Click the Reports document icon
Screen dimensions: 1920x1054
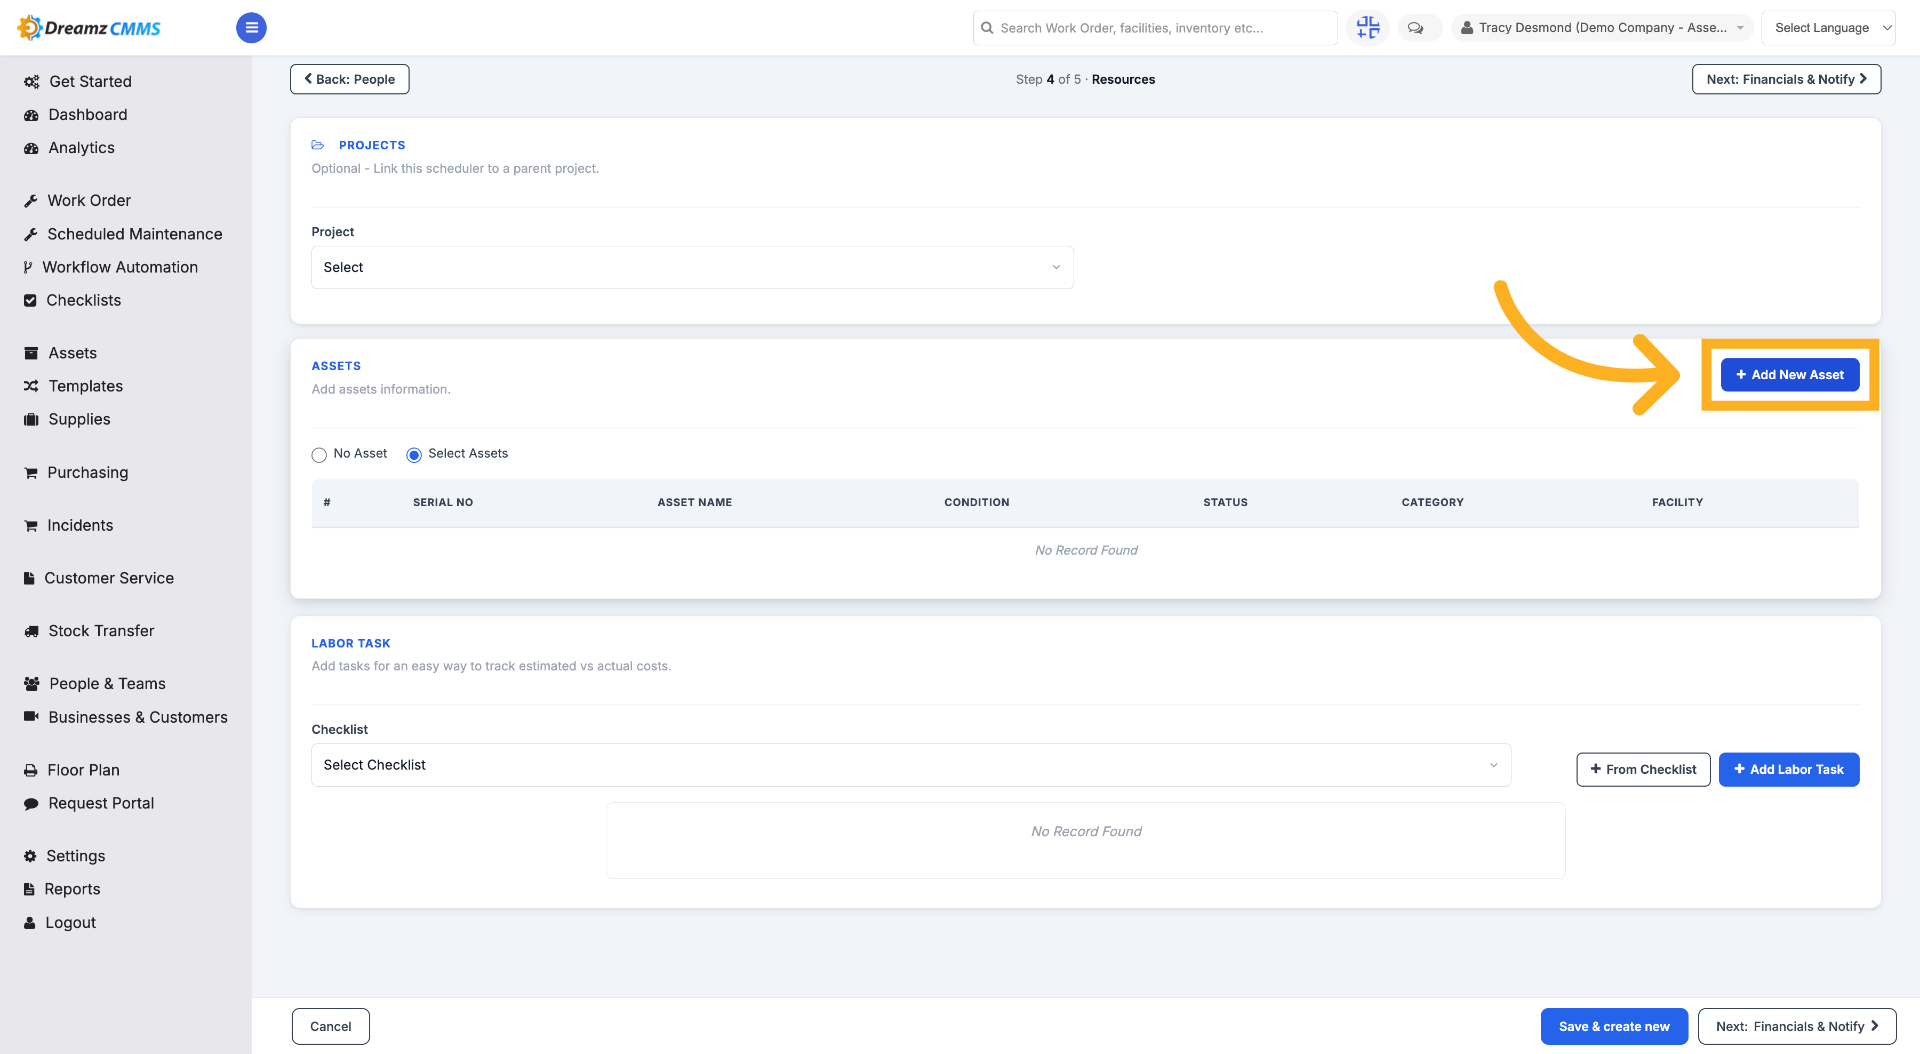(x=29, y=889)
